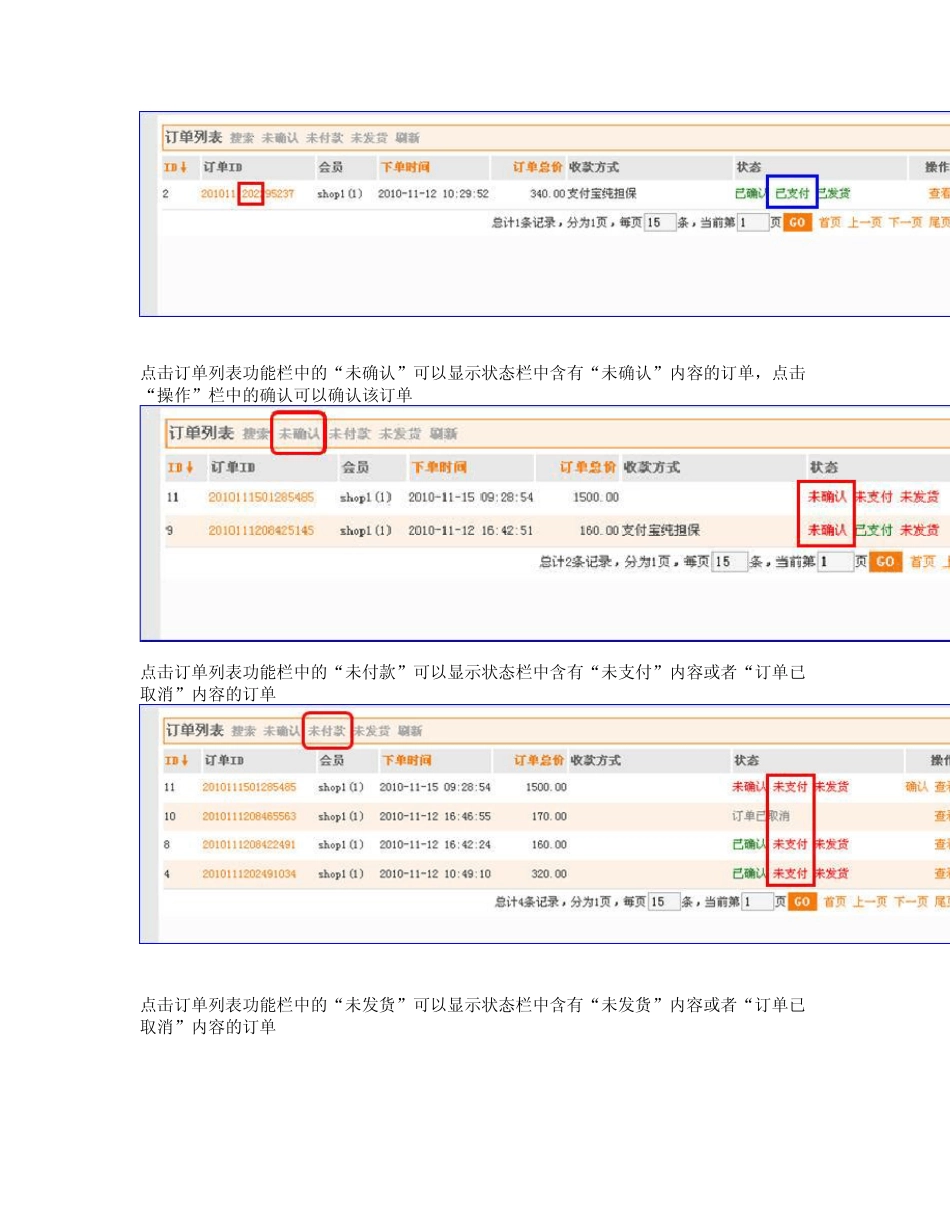The height and width of the screenshot is (1230, 950).
Task: Click 刷新 in the four-record order list
Action: coord(410,731)
